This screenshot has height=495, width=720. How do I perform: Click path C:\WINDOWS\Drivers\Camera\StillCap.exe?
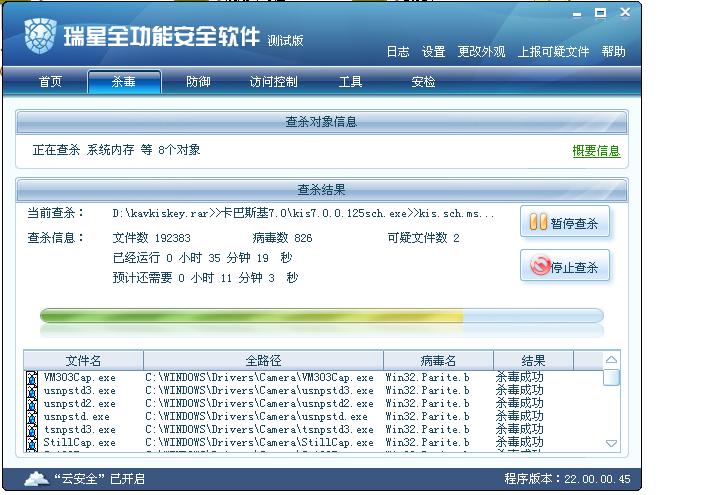tap(259, 443)
